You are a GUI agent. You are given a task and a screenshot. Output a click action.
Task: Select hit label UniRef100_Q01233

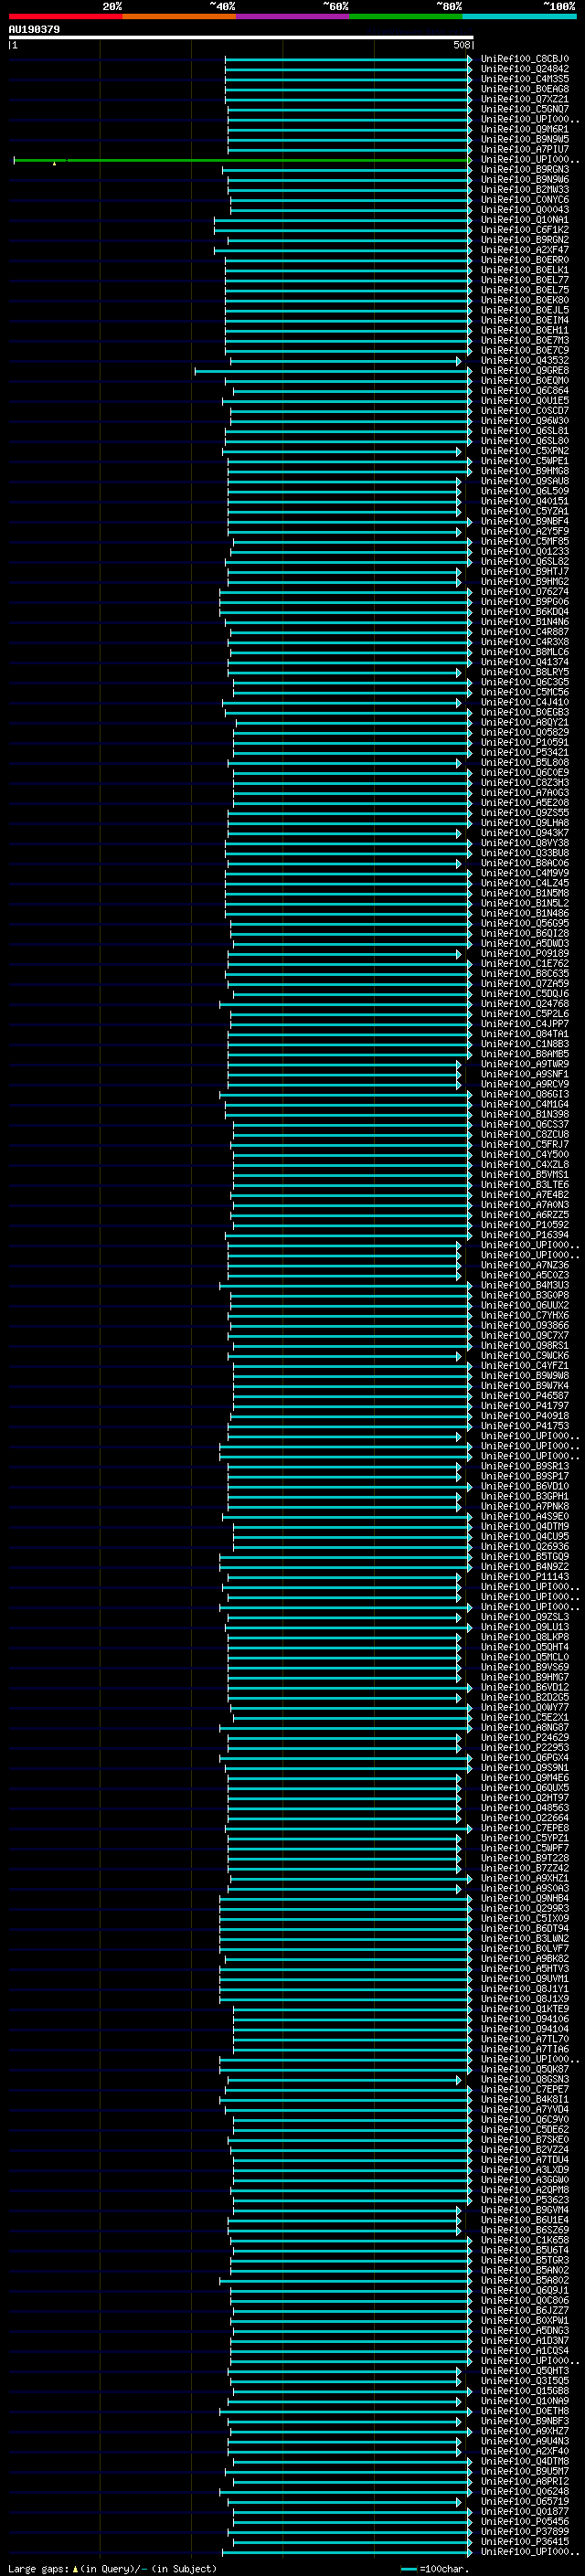click(525, 552)
